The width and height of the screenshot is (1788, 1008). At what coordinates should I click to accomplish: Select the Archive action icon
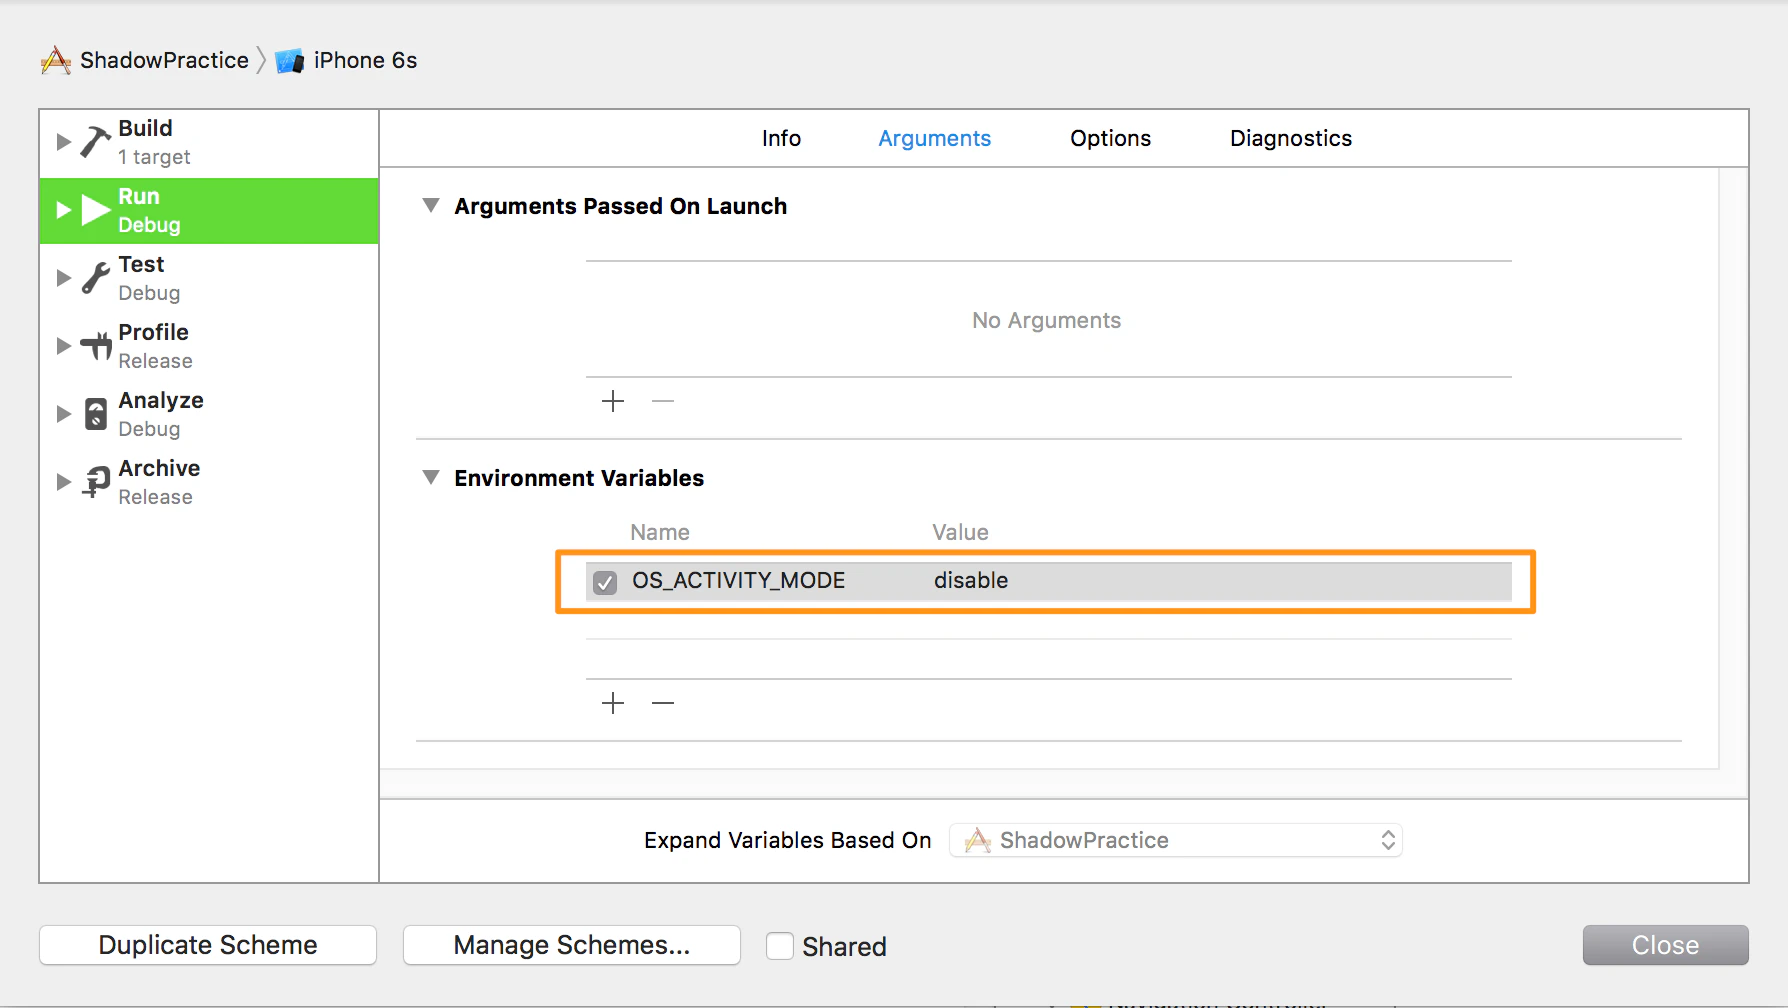(x=96, y=482)
